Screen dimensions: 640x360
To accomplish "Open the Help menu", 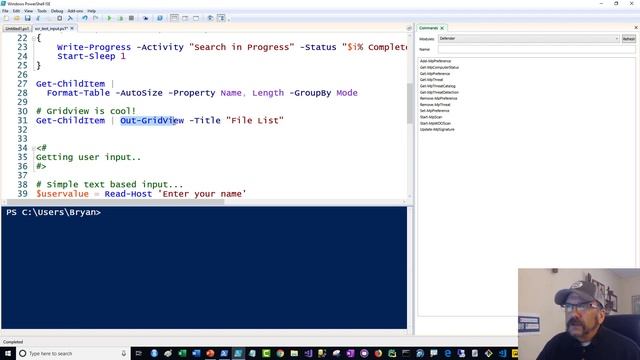I will click(x=91, y=11).
